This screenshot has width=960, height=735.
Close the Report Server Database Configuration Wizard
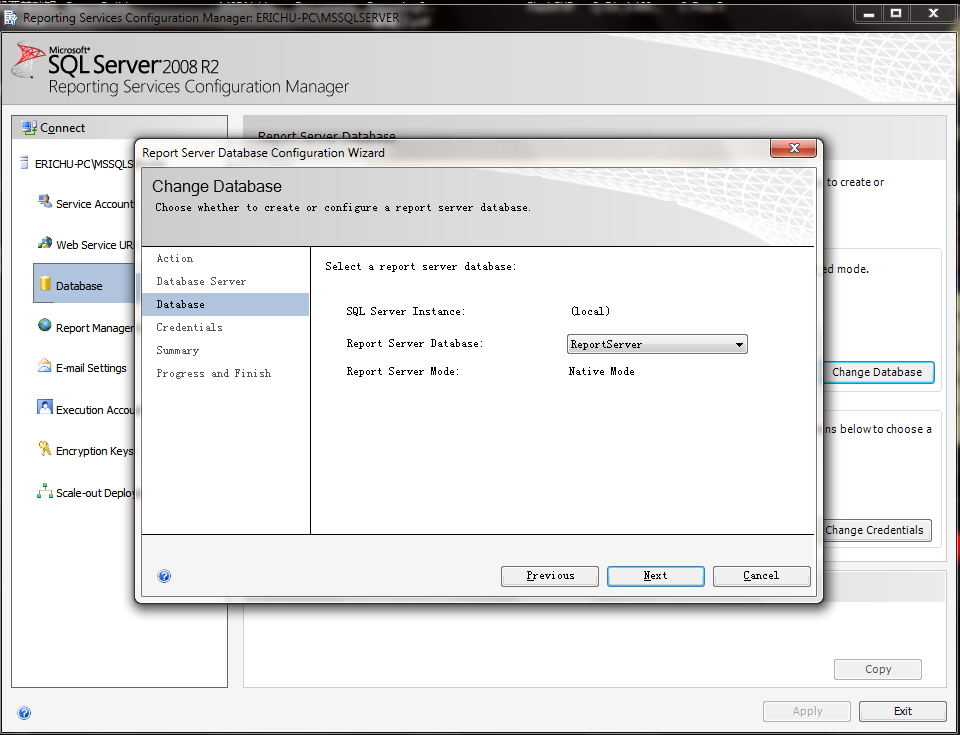(793, 148)
